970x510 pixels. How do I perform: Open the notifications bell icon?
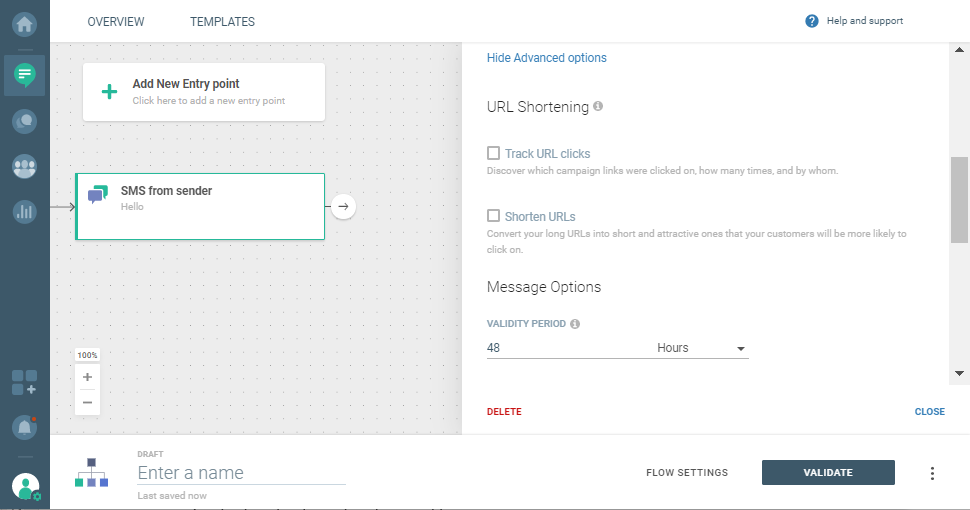tap(24, 427)
